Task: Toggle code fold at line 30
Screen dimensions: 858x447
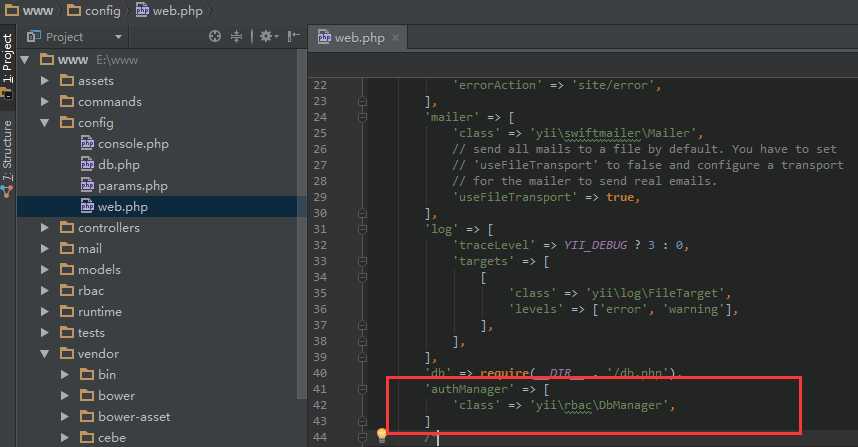Action: coord(362,213)
